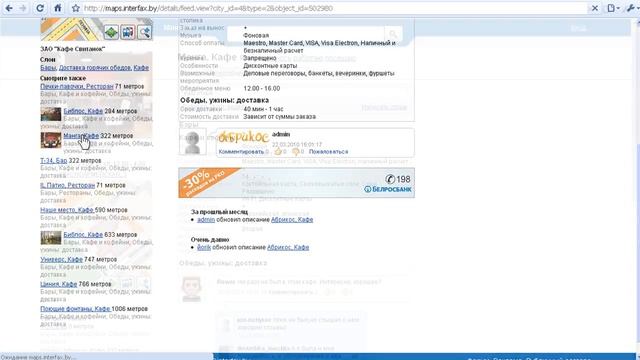Click the magnifier zoom icon on map
The width and height of the screenshot is (640, 360).
click(144, 32)
